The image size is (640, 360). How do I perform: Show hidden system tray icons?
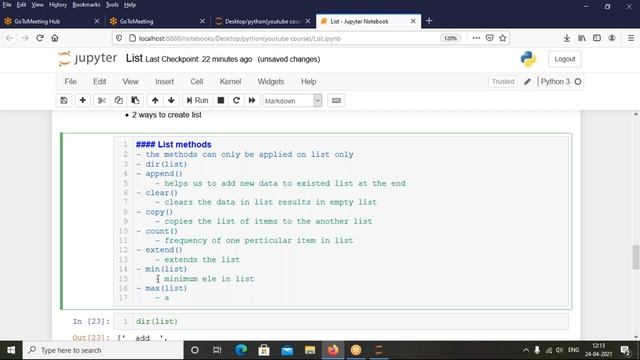[526, 350]
